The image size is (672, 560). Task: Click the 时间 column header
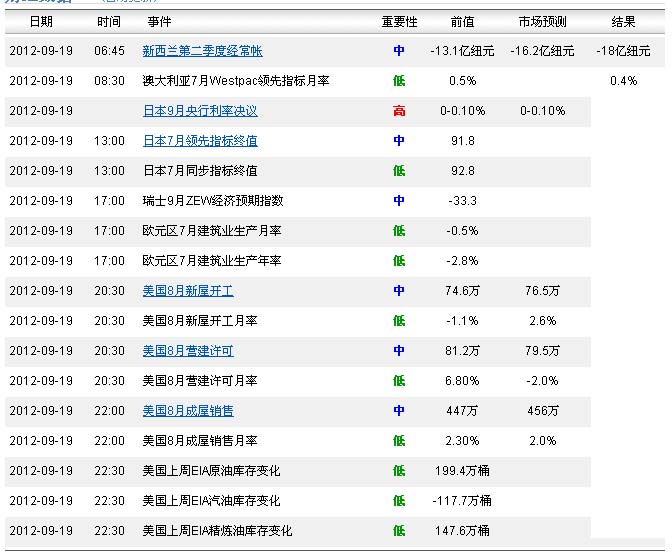[109, 21]
